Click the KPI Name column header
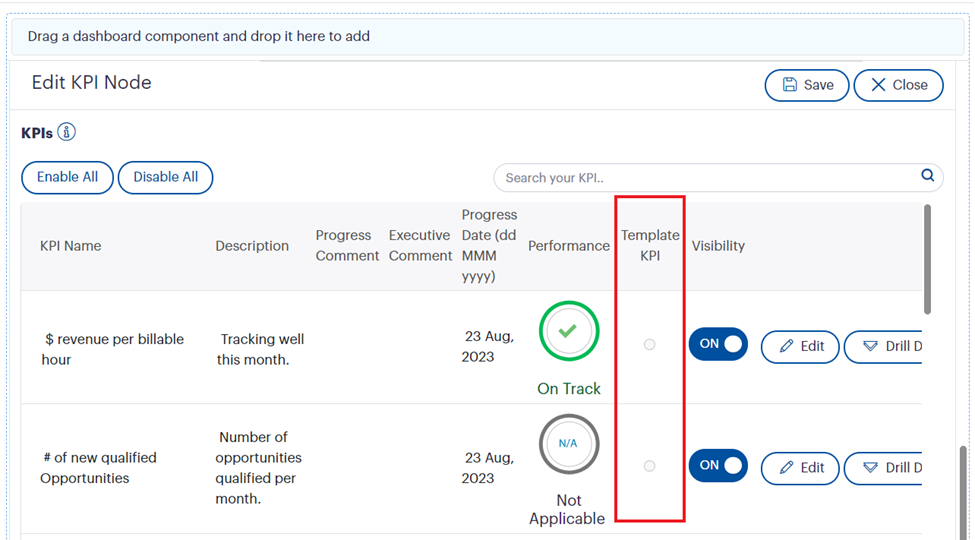This screenshot has width=975, height=540. [71, 246]
